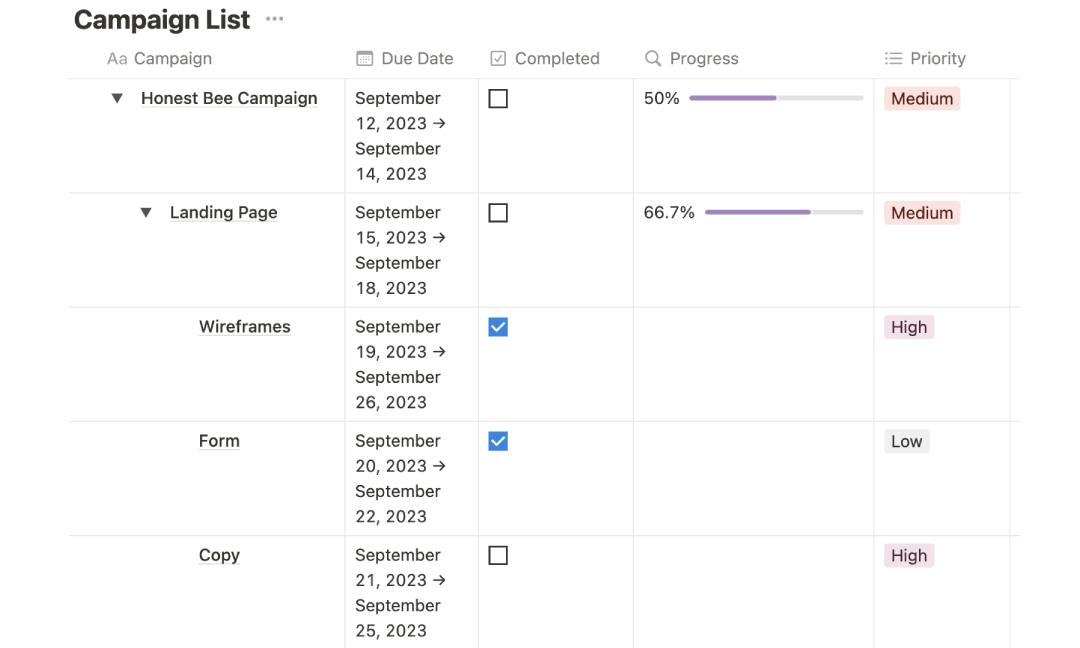The image size is (1080, 648).
Task: Uncheck the Completed box for Wireframes
Action: (498, 326)
